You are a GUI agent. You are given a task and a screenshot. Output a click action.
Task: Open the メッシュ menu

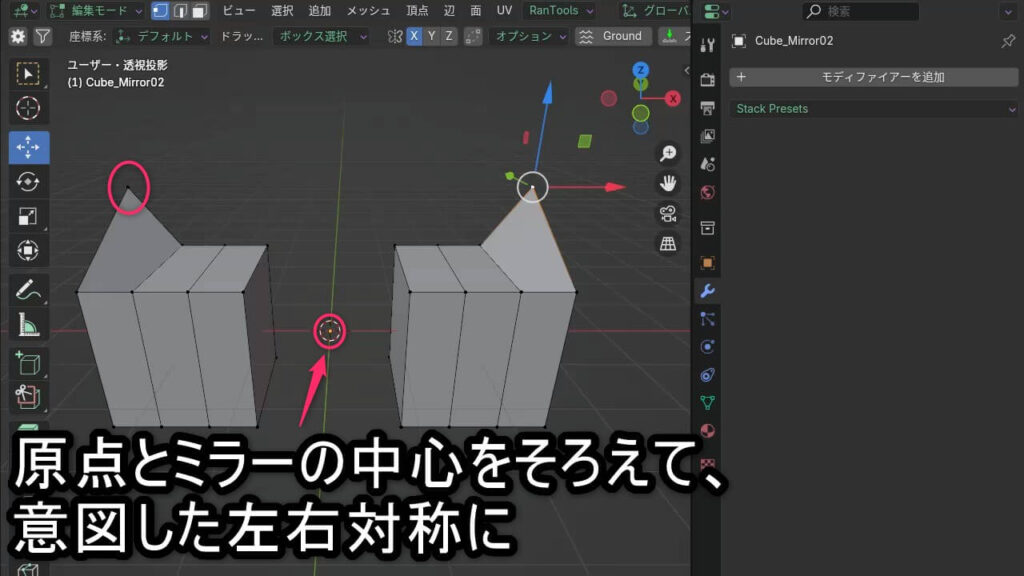click(x=367, y=11)
